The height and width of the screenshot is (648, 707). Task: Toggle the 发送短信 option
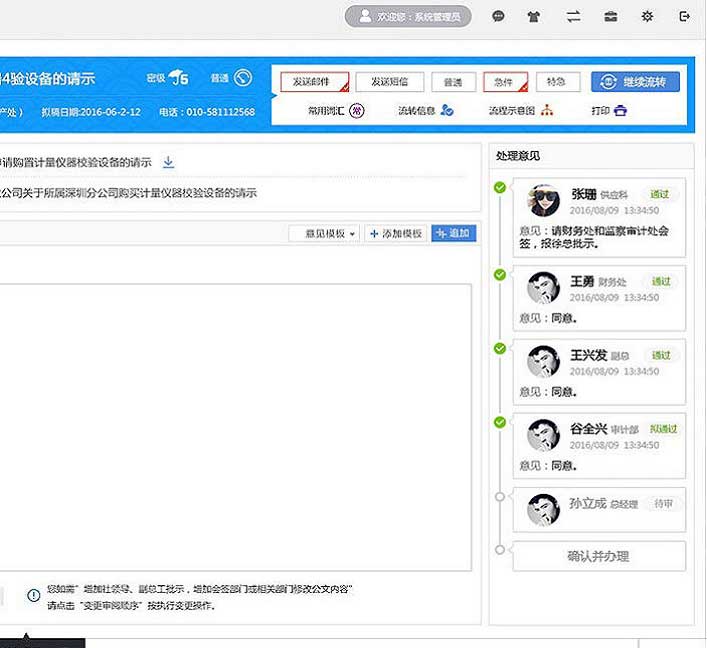[389, 82]
